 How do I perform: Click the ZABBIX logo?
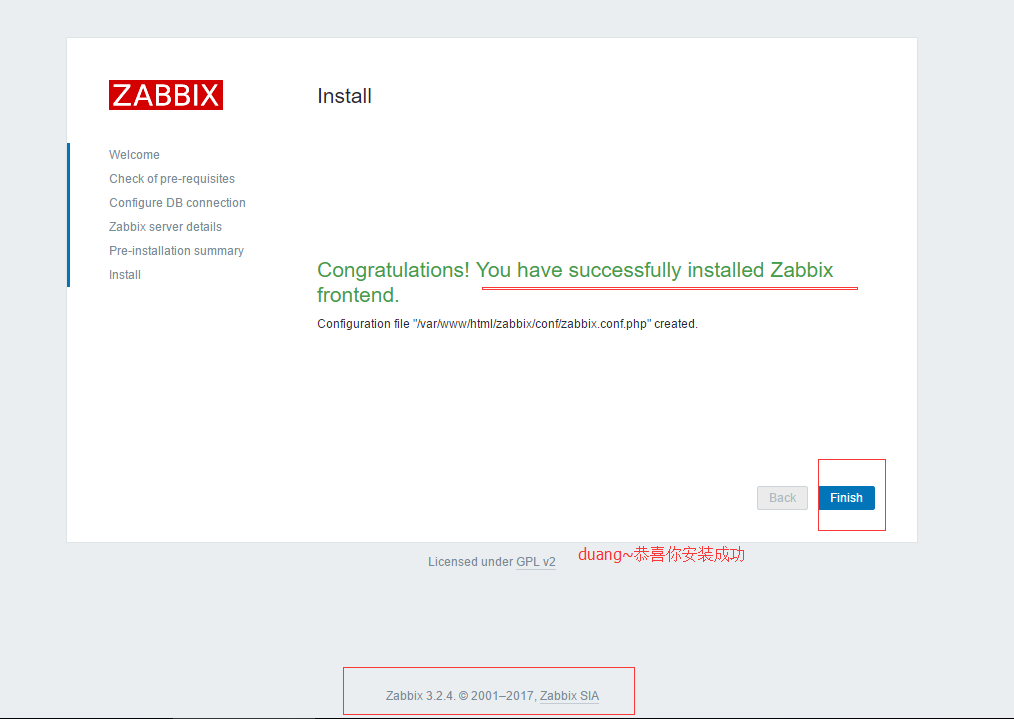tap(166, 95)
